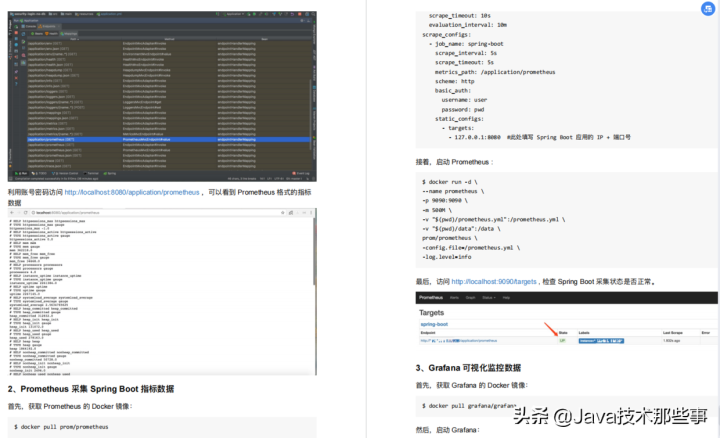
Task: Select Beans tab in IDE endpoints view
Action: click(x=37, y=34)
